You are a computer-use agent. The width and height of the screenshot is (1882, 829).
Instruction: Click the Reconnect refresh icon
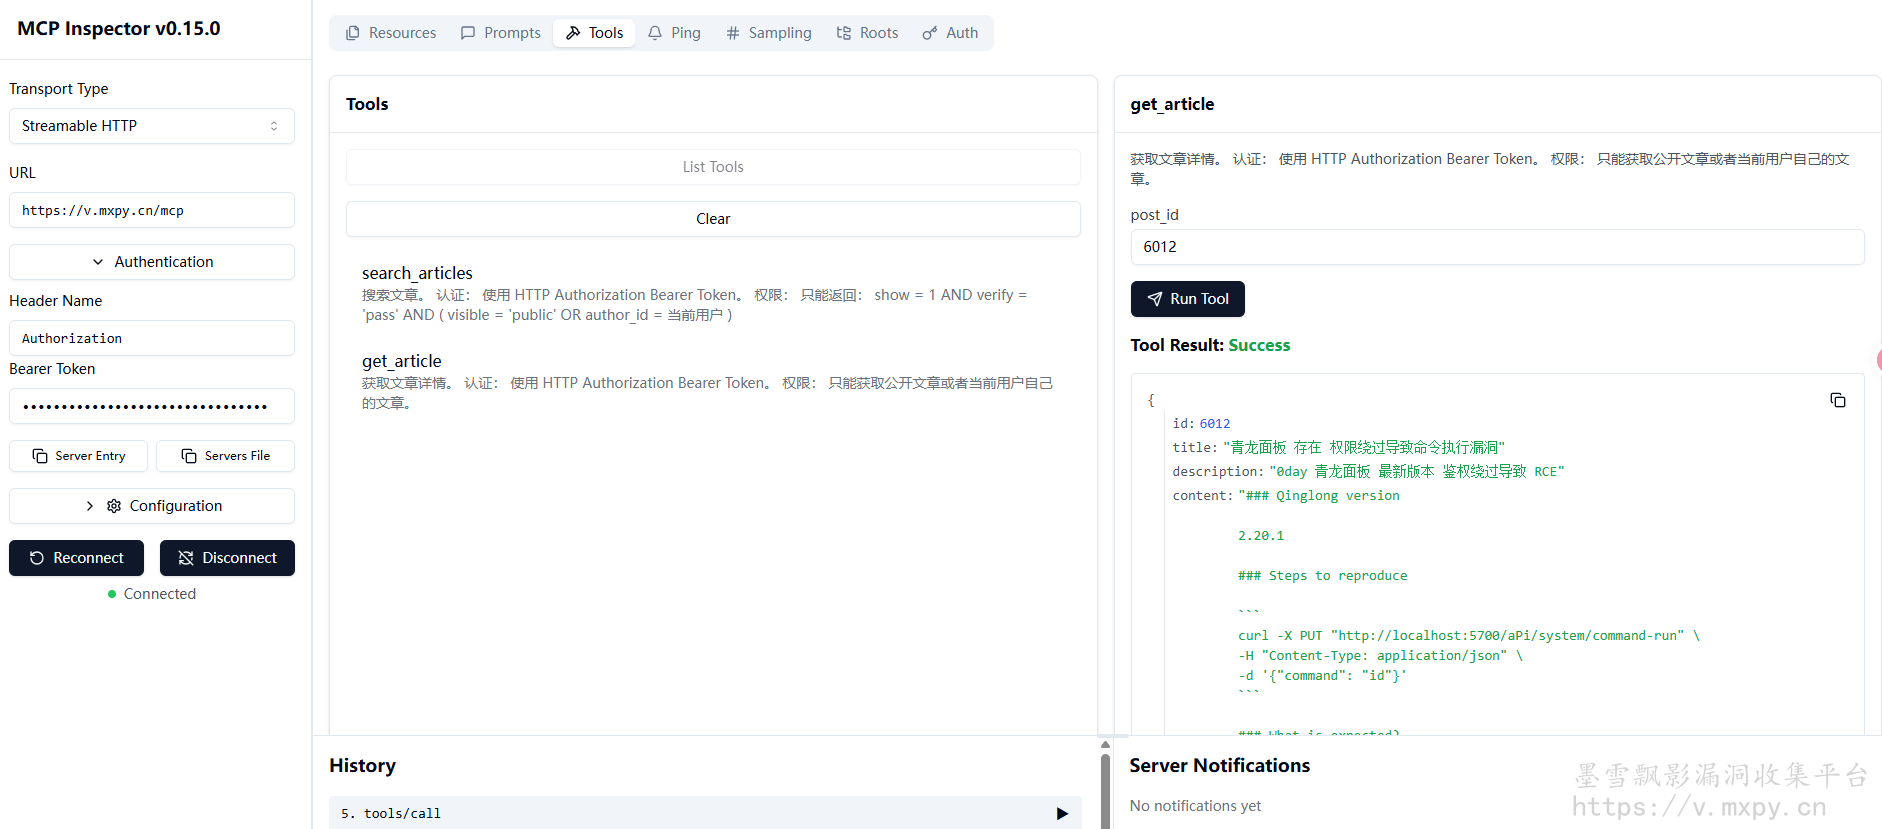pyautogui.click(x=37, y=558)
